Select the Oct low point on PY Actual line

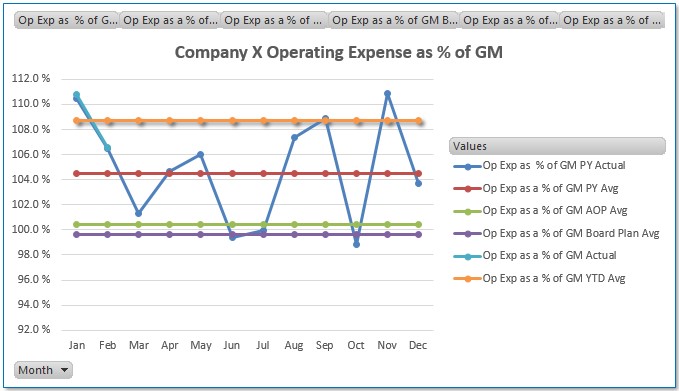(x=356, y=245)
